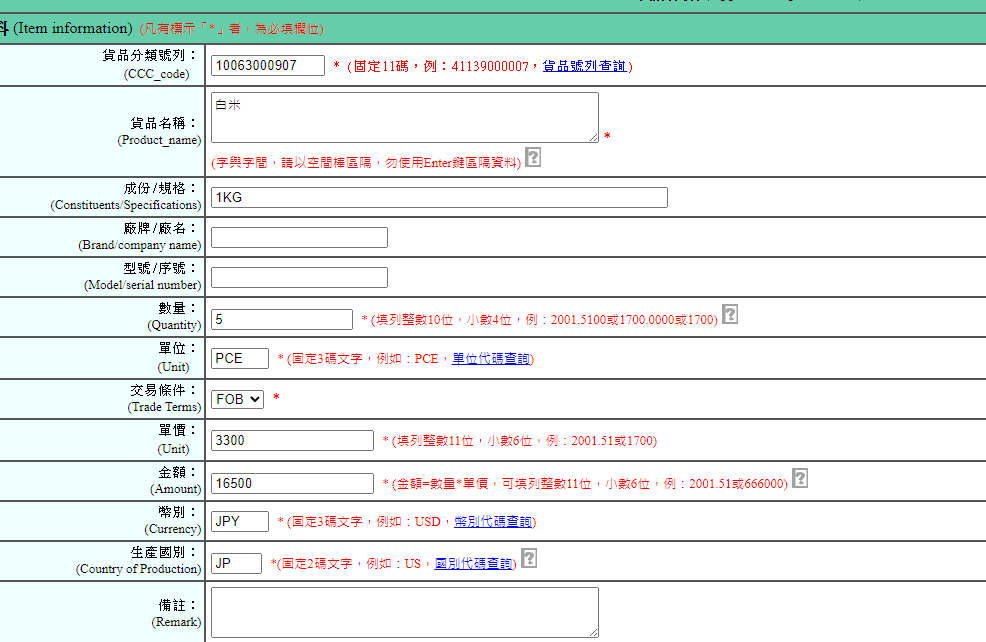Click the Country of Production field showing JP
Viewport: 986px width, 642px height.
(236, 563)
